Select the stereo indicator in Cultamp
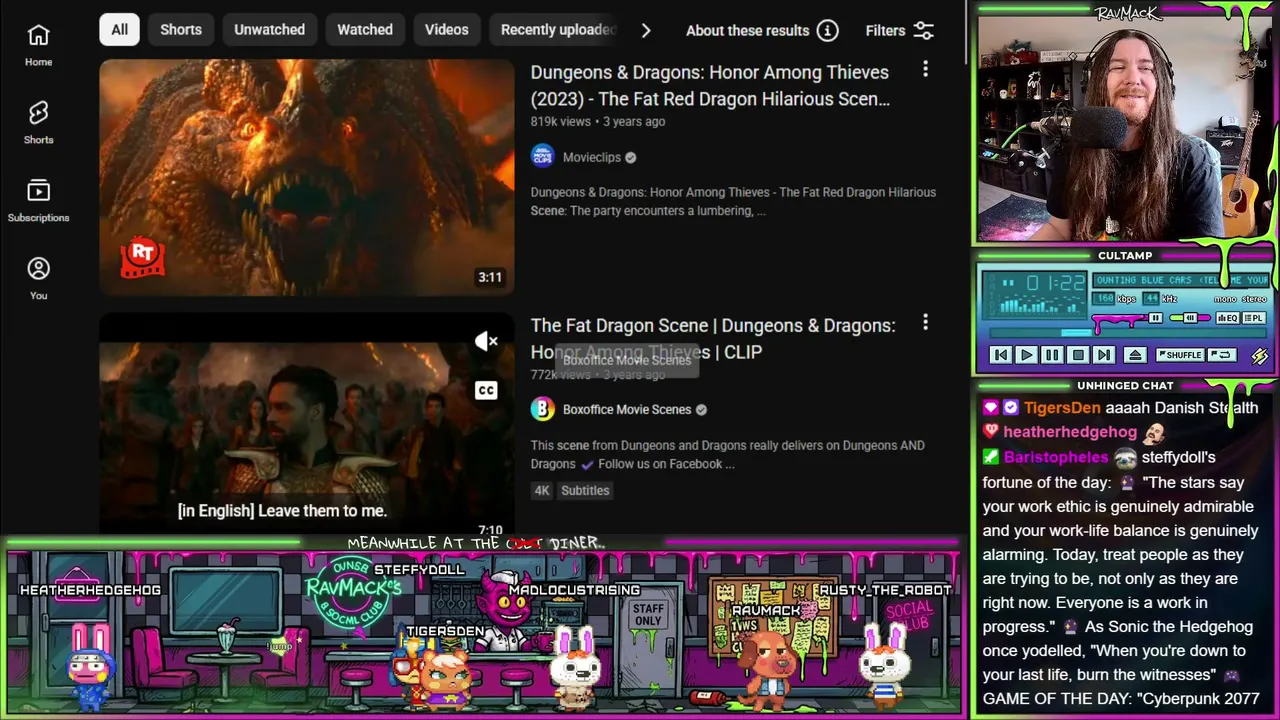The image size is (1280, 720). pos(1254,299)
